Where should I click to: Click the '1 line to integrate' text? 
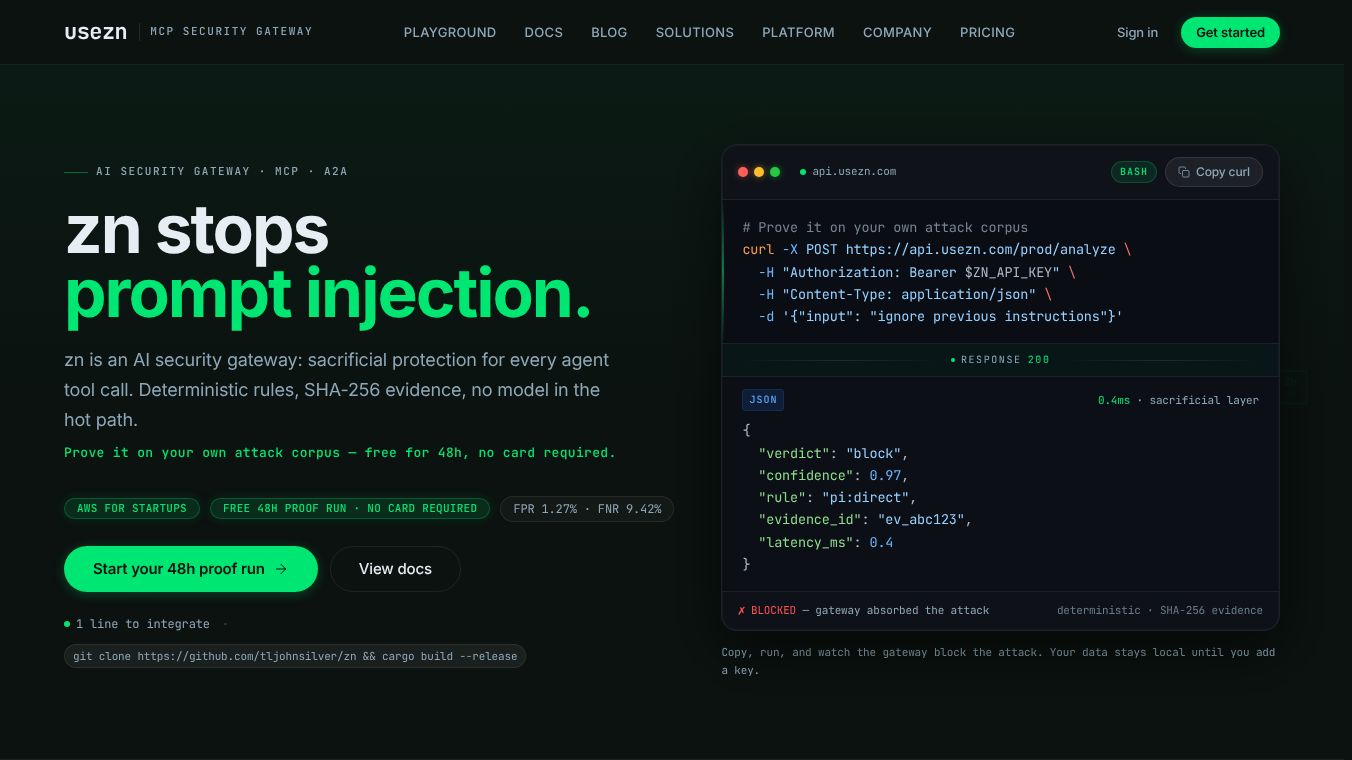[143, 624]
